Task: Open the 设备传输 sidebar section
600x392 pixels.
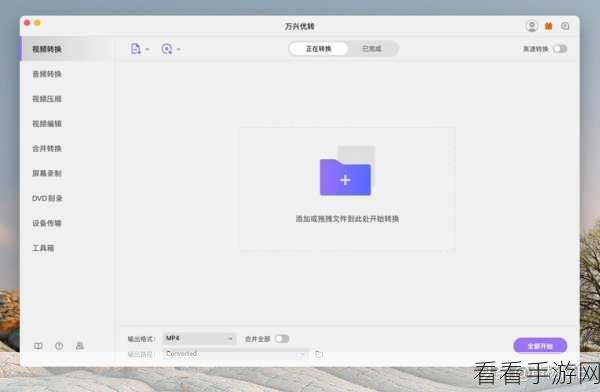Action: pyautogui.click(x=47, y=223)
